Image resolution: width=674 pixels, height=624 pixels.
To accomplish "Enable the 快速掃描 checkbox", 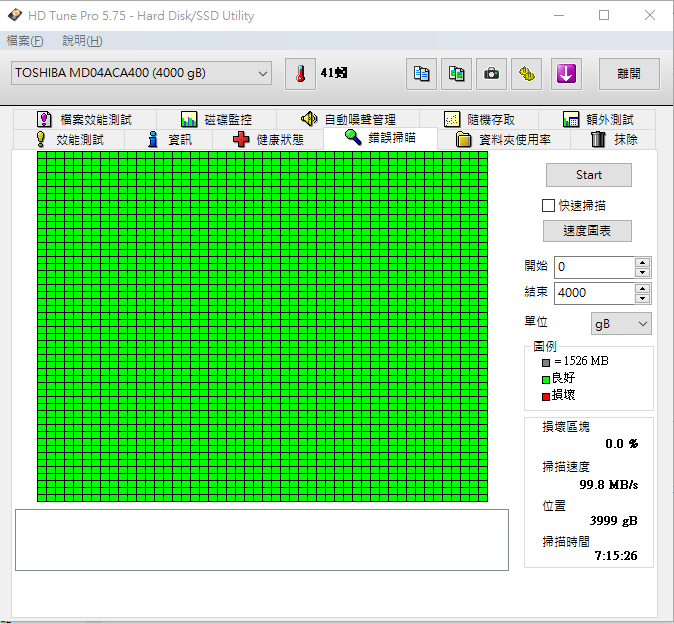I will click(548, 205).
